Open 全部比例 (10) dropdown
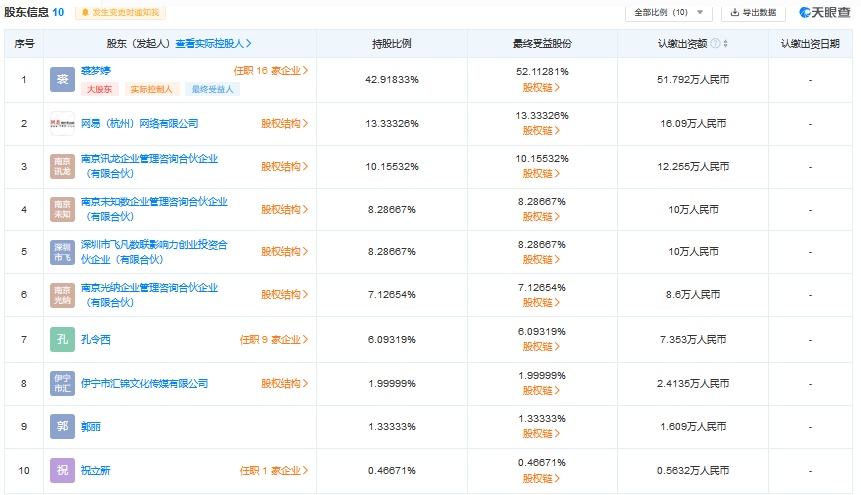The width and height of the screenshot is (861, 495). coord(668,12)
